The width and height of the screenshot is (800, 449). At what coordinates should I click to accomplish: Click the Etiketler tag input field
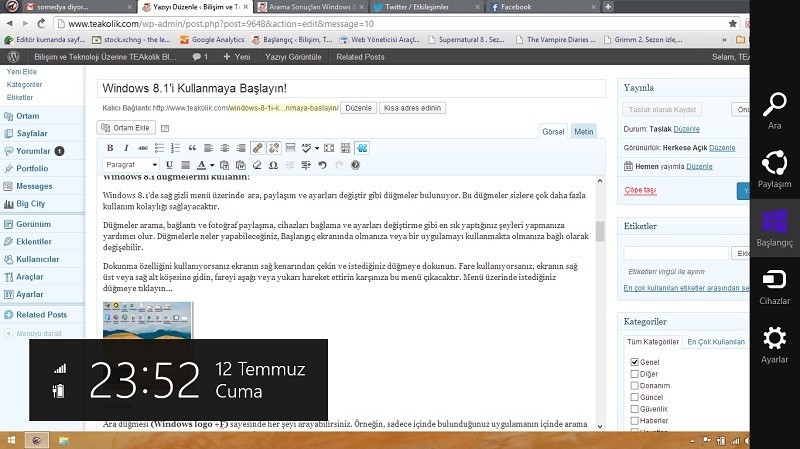[x=676, y=253]
